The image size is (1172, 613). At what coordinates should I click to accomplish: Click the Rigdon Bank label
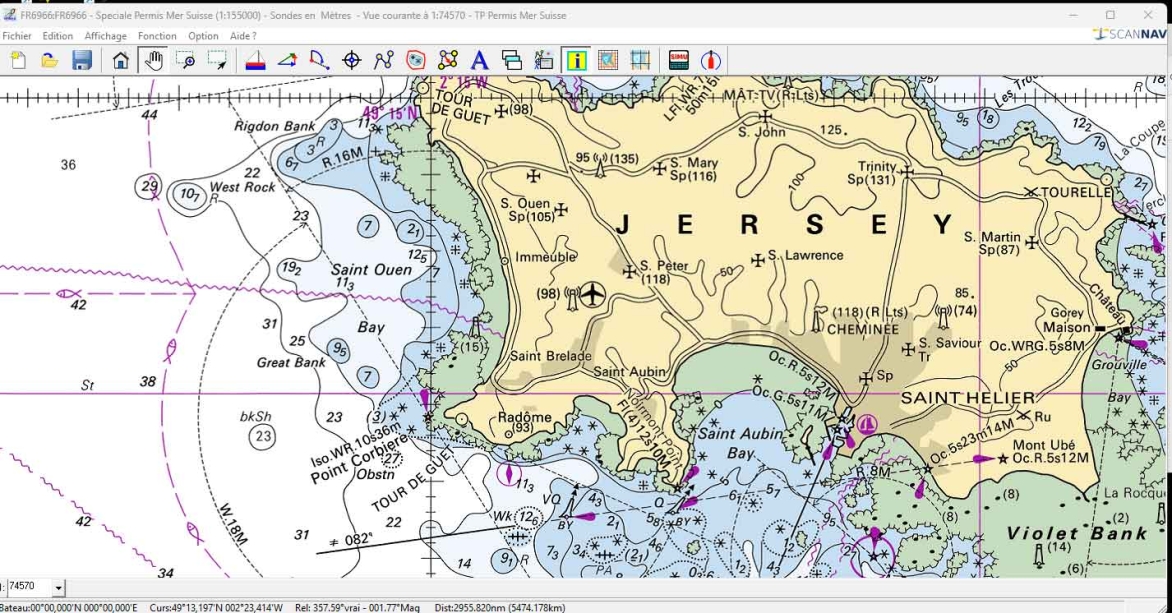pos(275,126)
